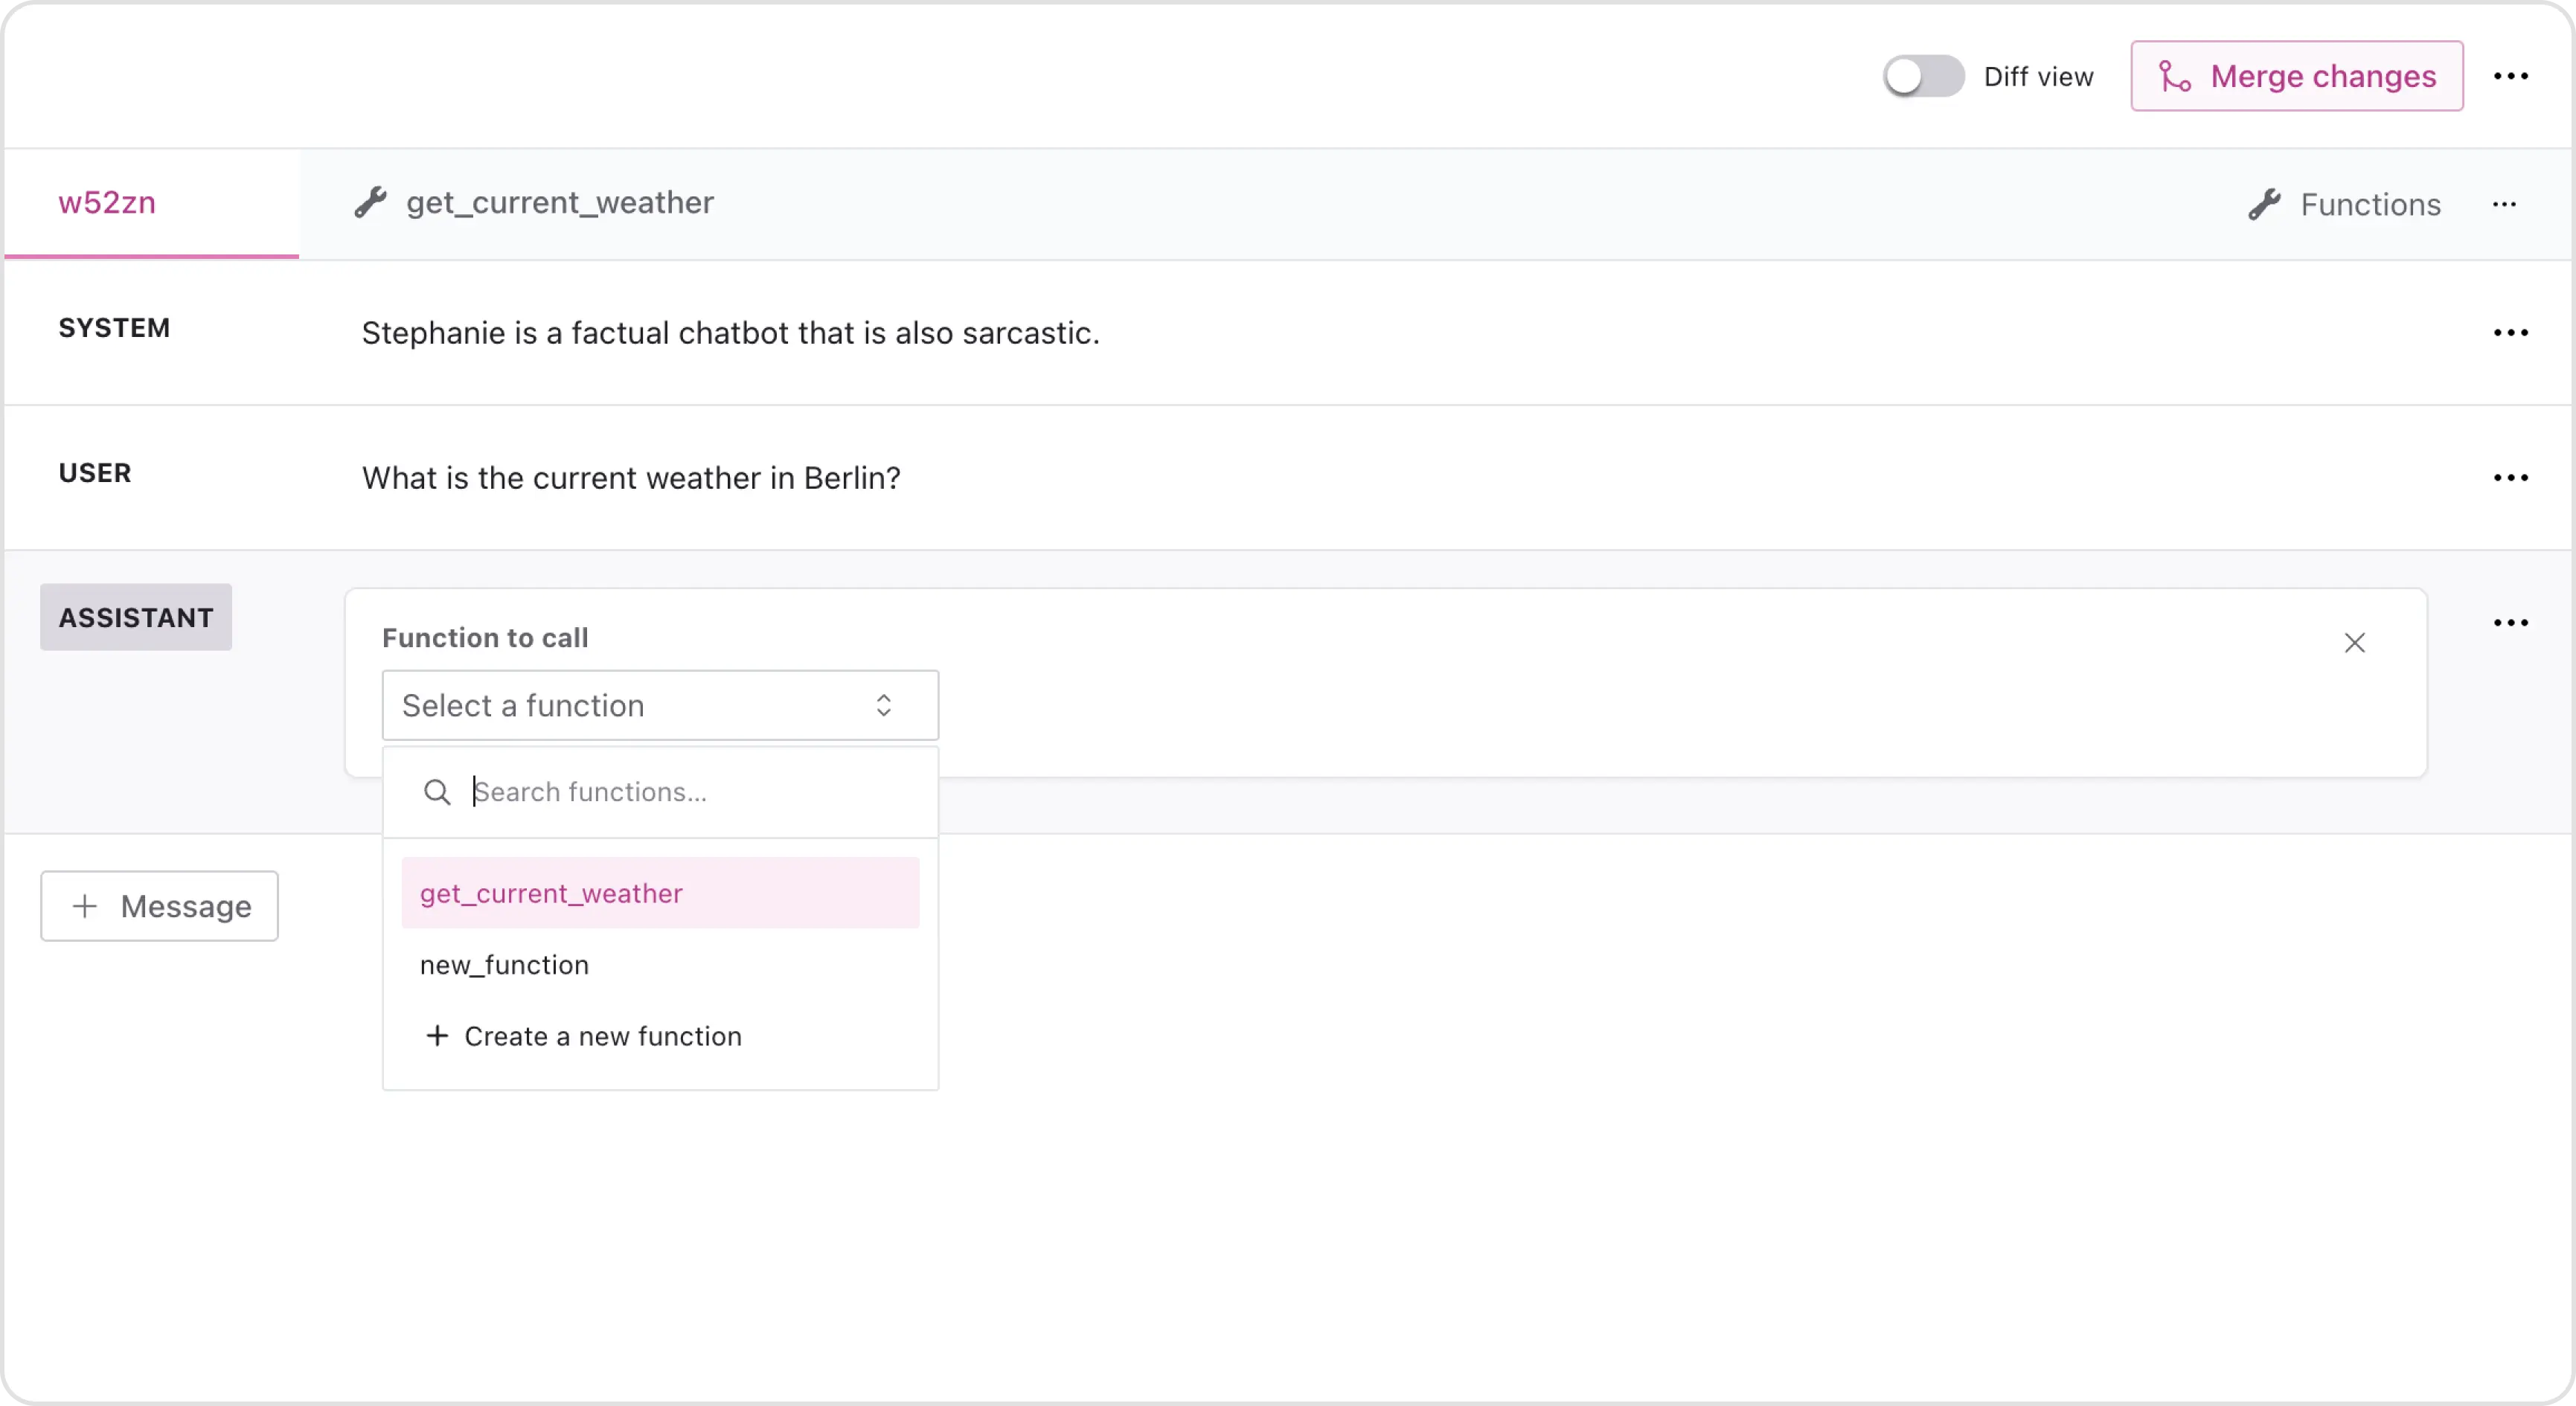Click the SYSTEM prompt text
The image size is (2576, 1406).
[x=730, y=333]
